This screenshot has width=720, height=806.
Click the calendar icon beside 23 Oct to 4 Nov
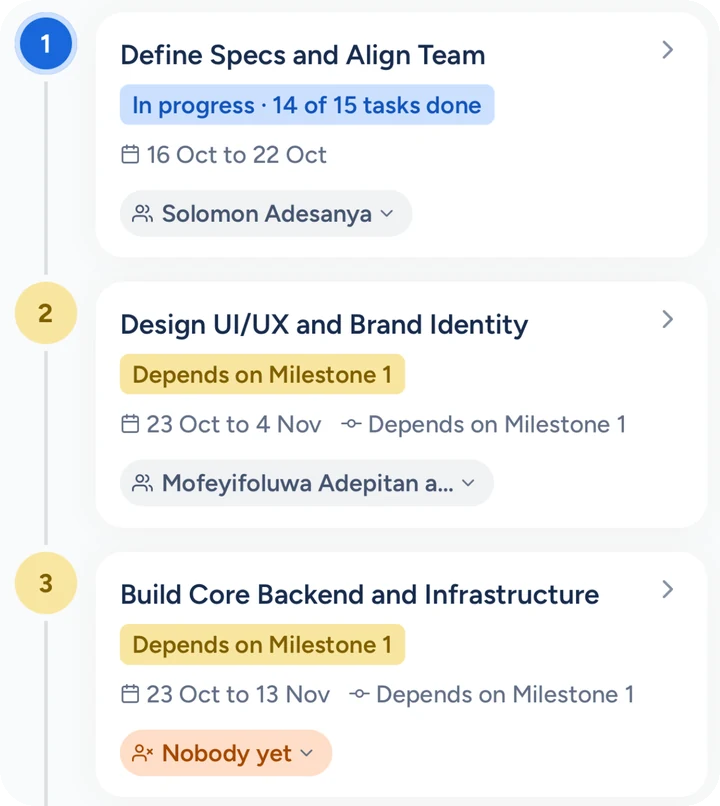click(x=130, y=424)
